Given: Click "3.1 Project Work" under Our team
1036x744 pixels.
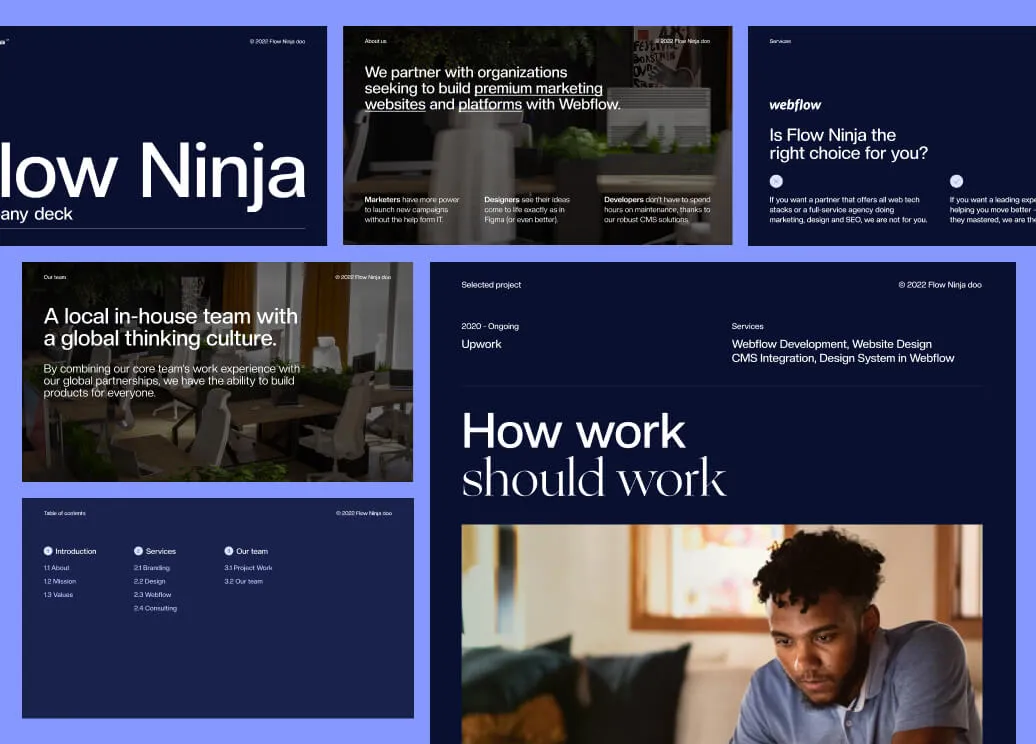Looking at the screenshot, I should click(x=250, y=567).
